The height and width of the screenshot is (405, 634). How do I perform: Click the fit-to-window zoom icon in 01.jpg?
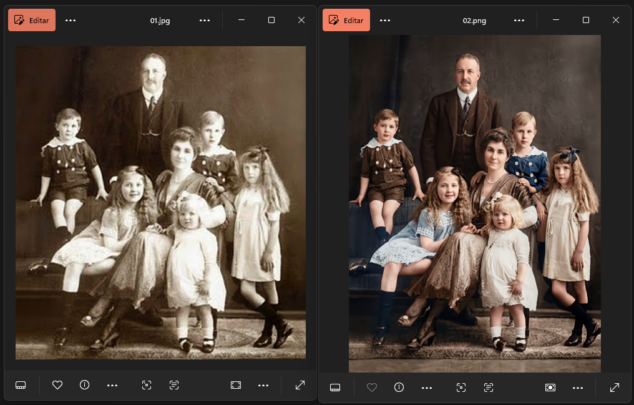tap(236, 385)
